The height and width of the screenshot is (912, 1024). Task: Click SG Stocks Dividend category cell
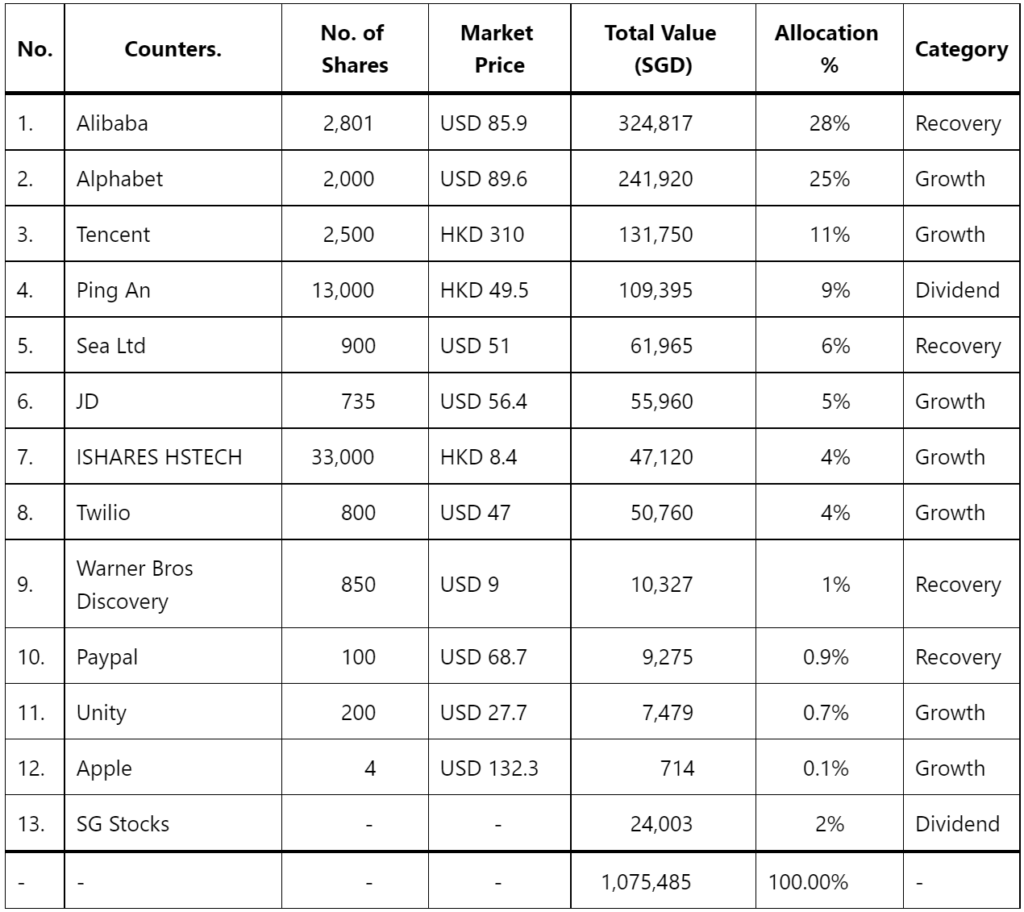pyautogui.click(x=961, y=824)
